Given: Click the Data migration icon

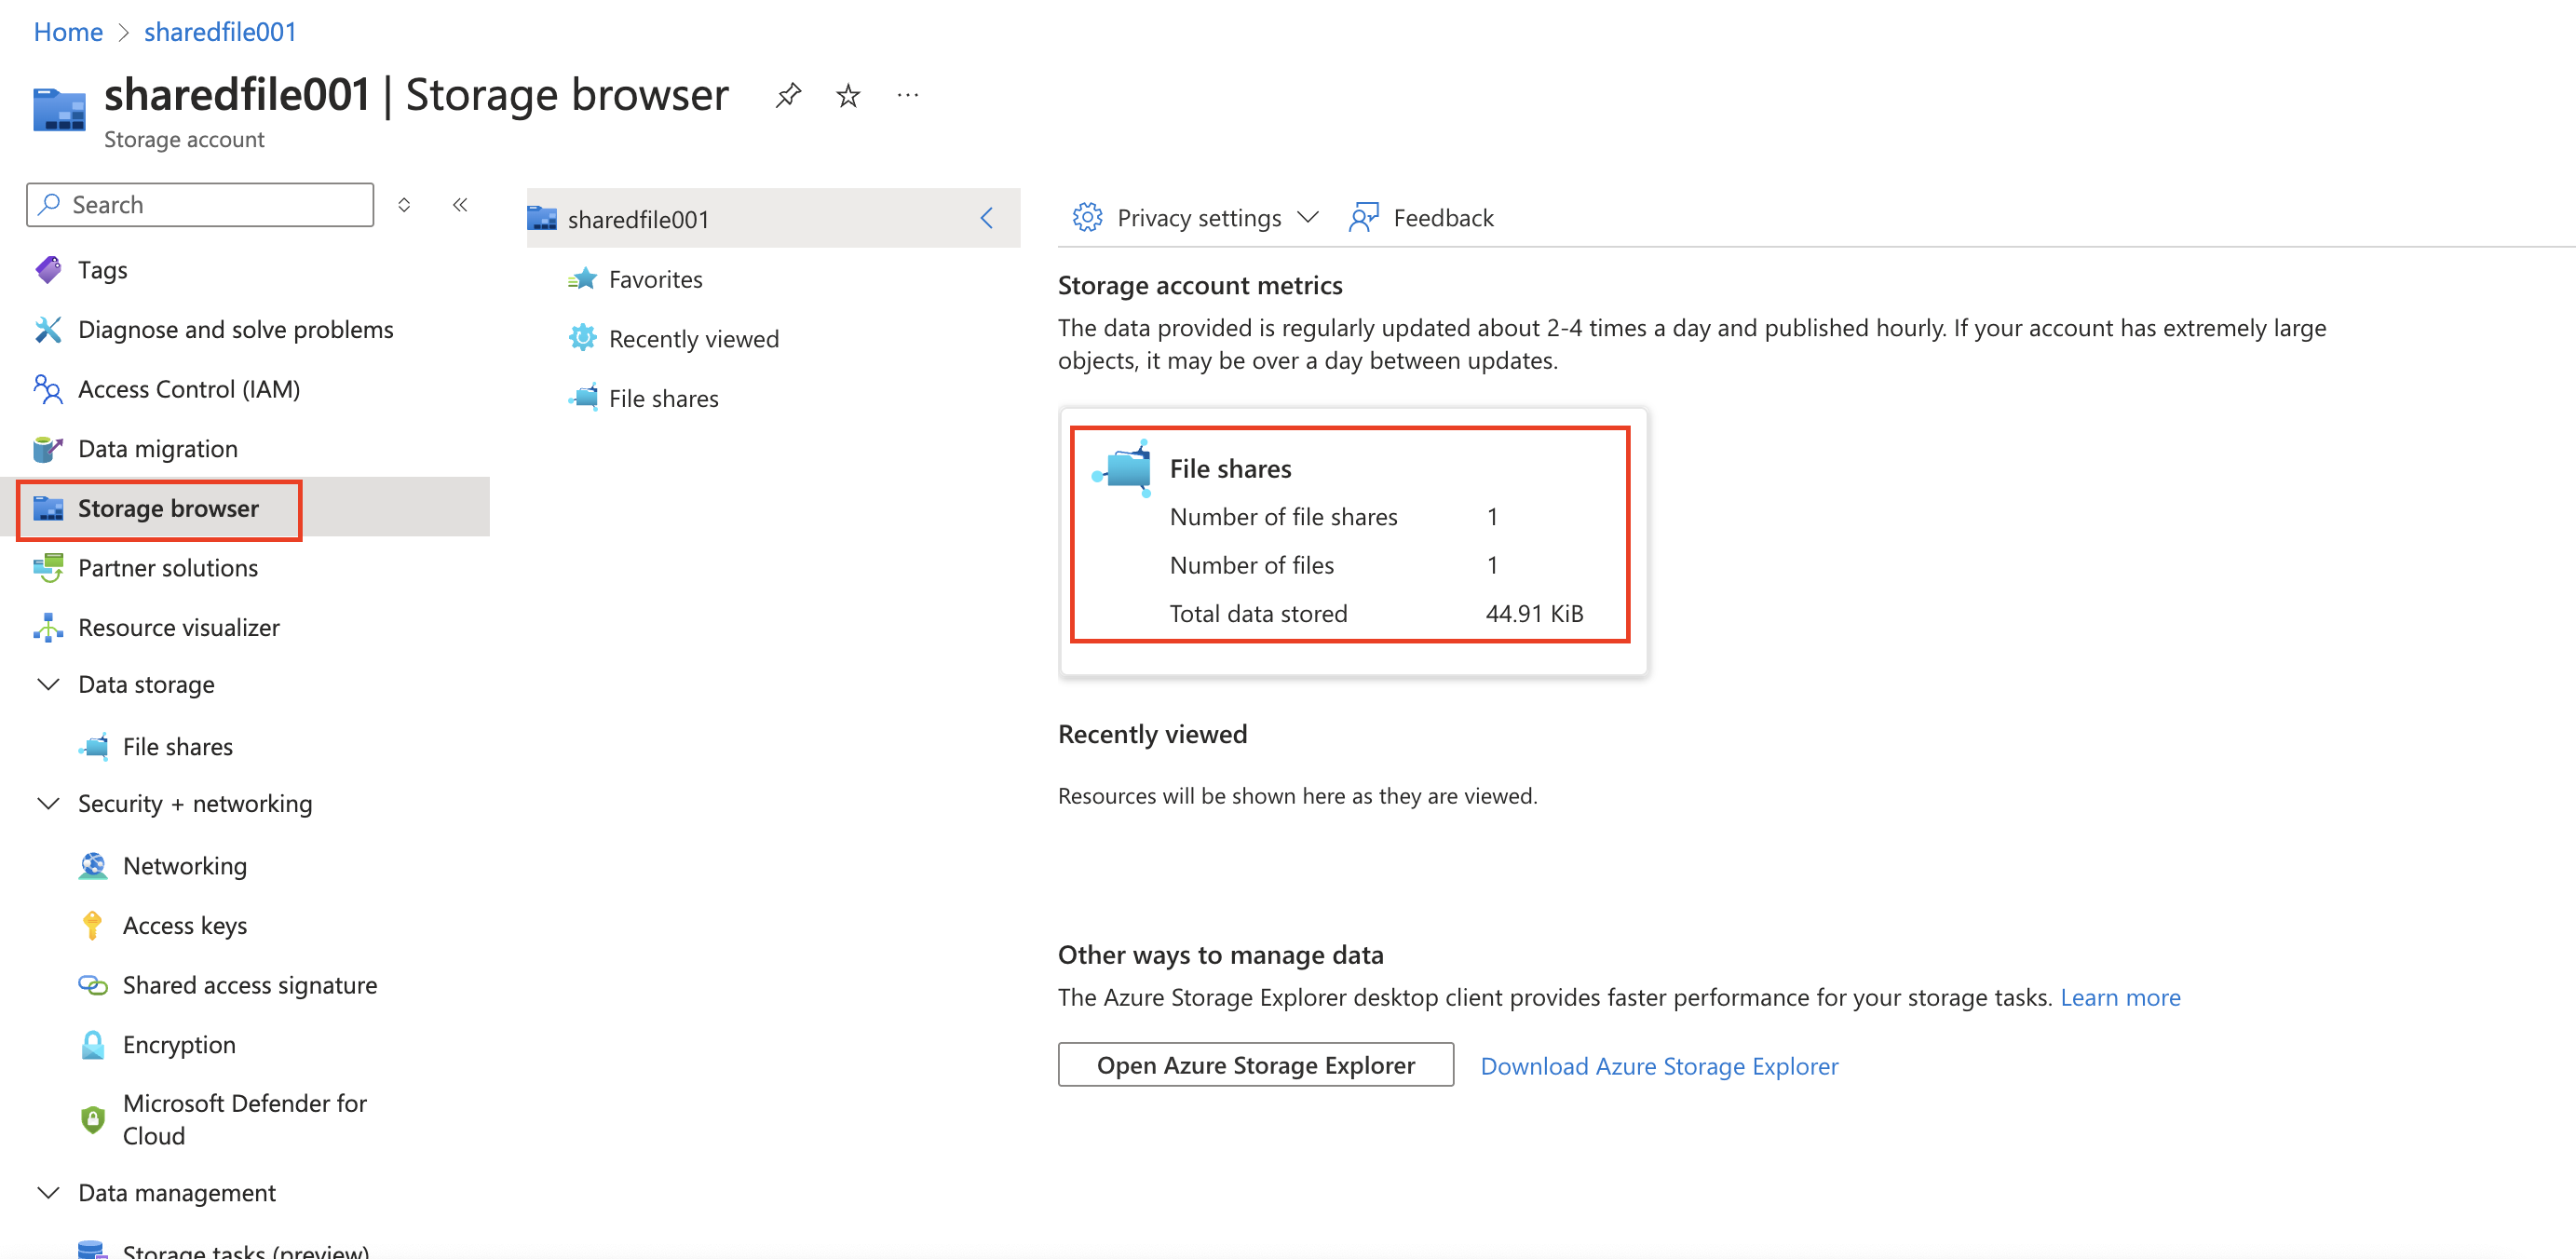Looking at the screenshot, I should point(48,449).
